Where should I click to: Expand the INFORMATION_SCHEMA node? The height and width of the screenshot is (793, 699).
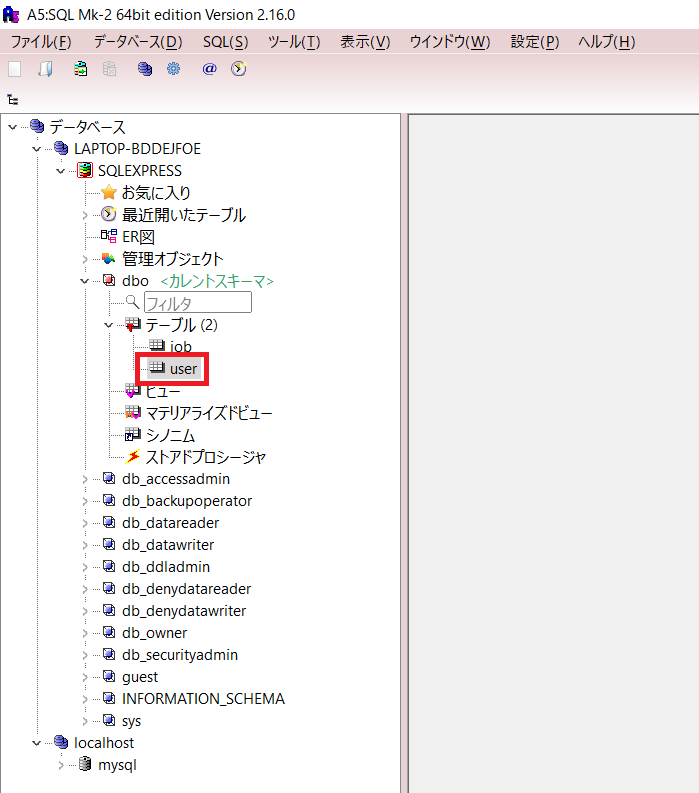point(85,699)
